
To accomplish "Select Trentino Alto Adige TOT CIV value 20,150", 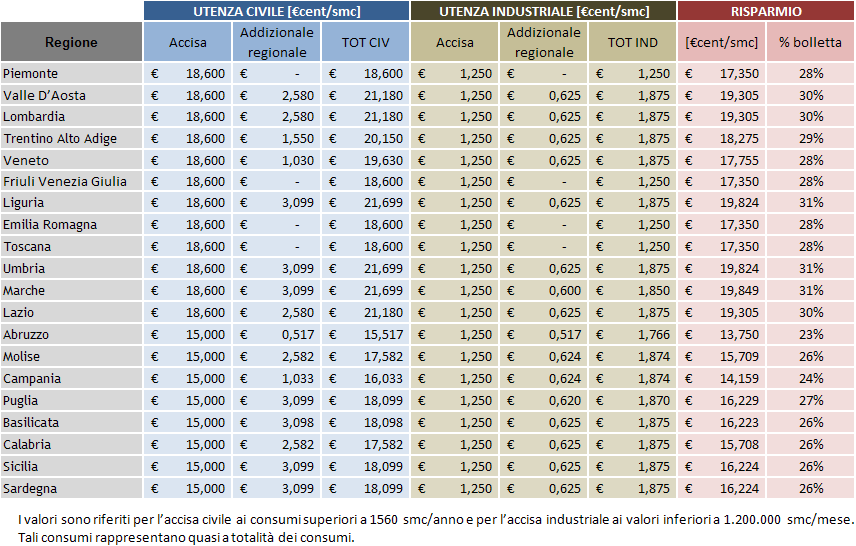I will [x=383, y=138].
